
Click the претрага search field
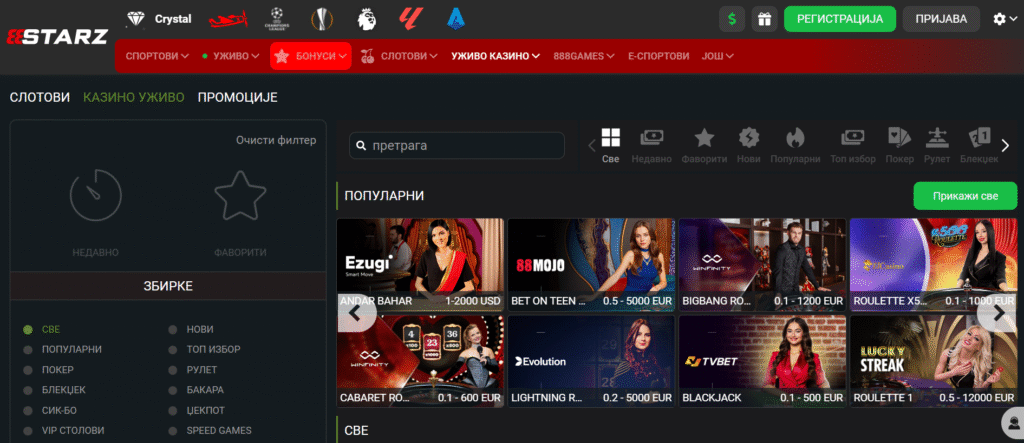click(x=457, y=146)
